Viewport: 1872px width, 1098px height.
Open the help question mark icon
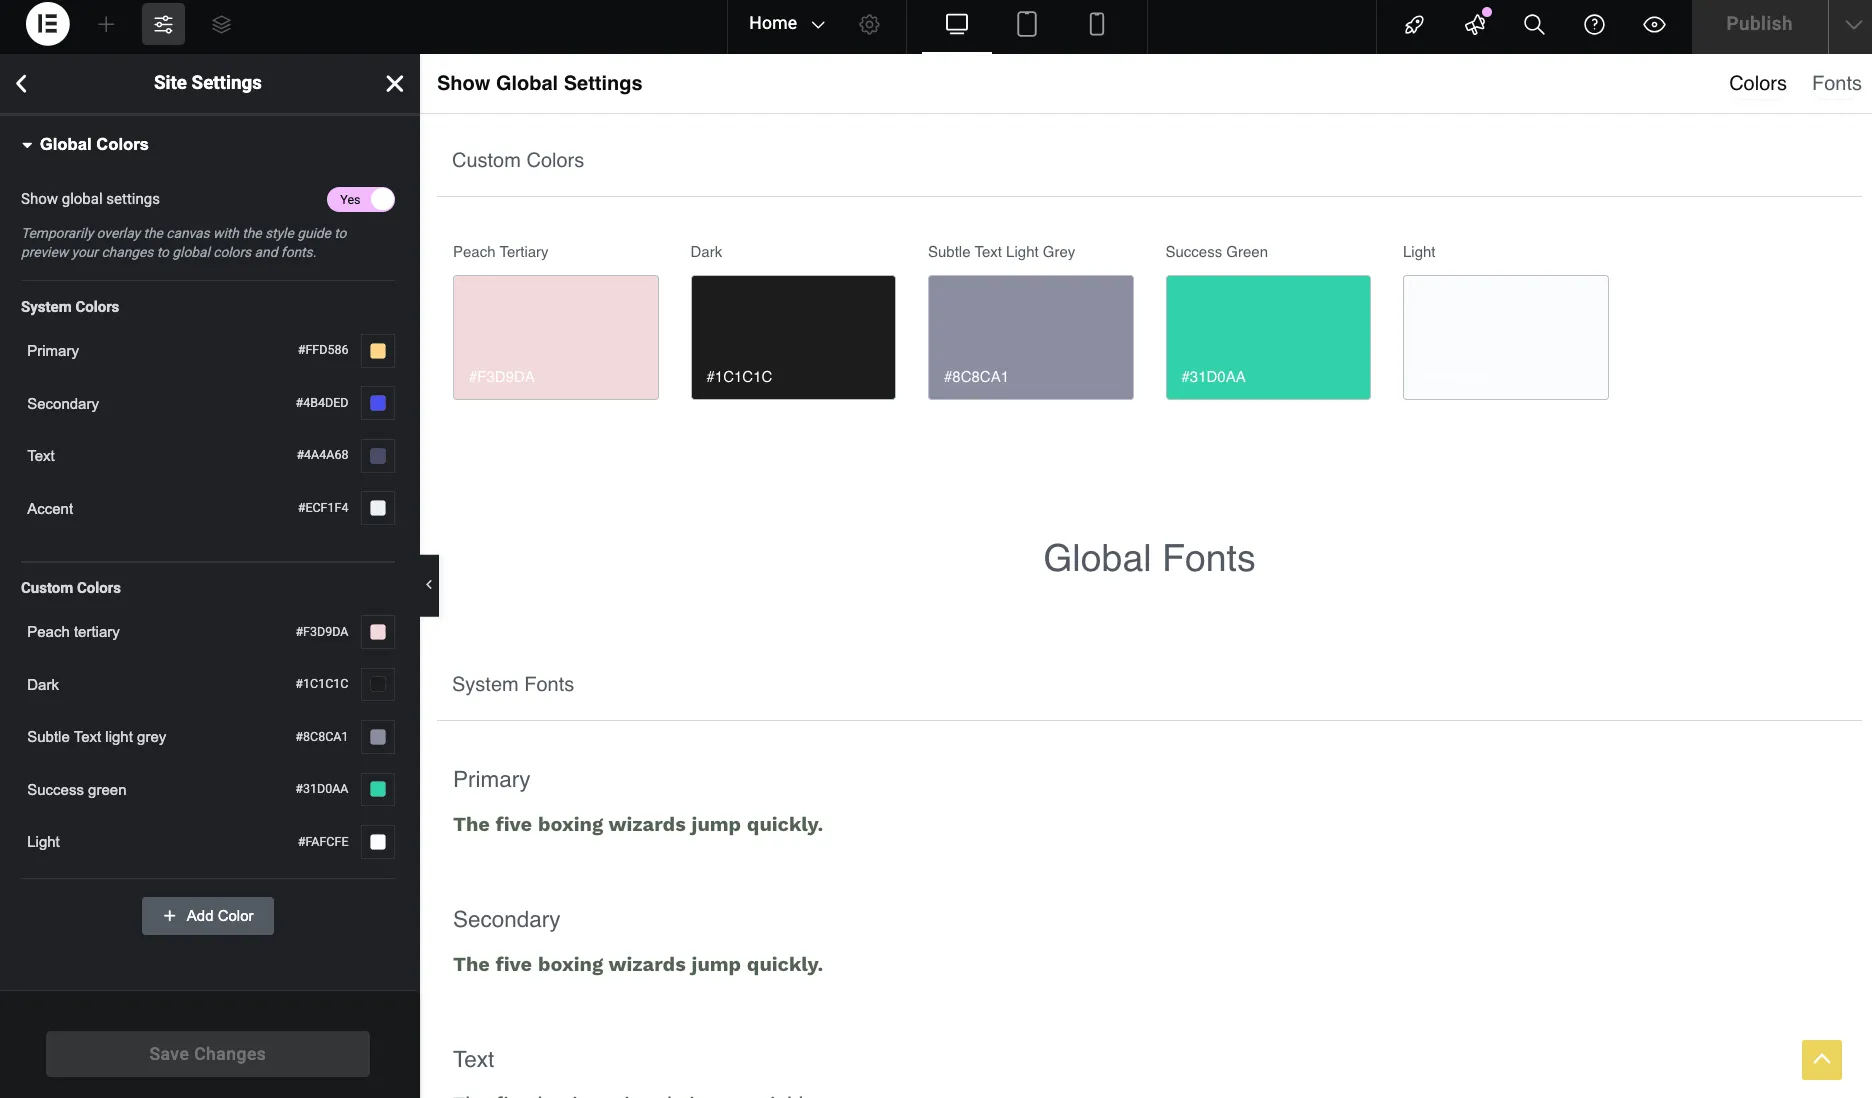coord(1594,24)
